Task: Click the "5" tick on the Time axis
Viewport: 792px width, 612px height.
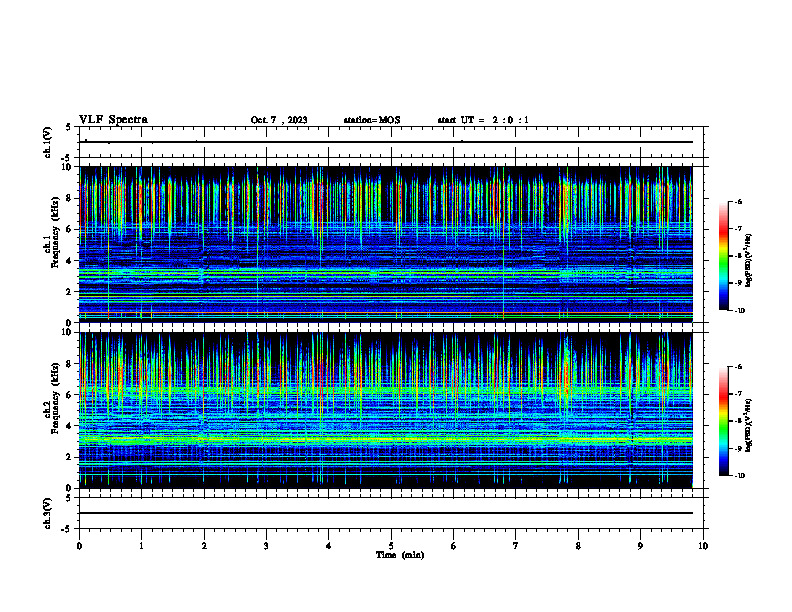Action: [x=391, y=546]
